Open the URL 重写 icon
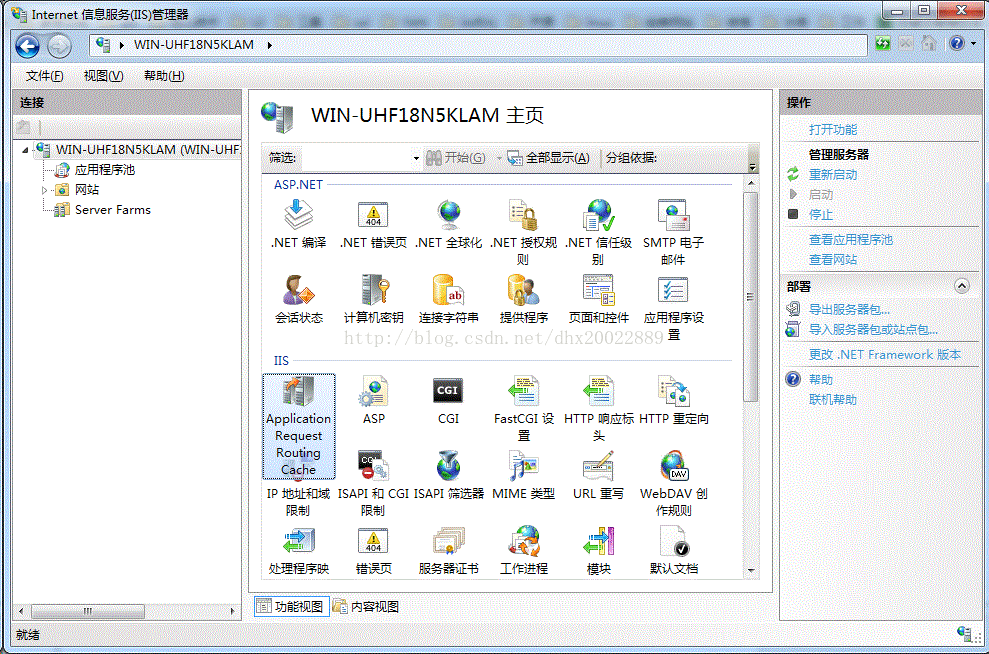The height and width of the screenshot is (654, 989). pyautogui.click(x=599, y=466)
